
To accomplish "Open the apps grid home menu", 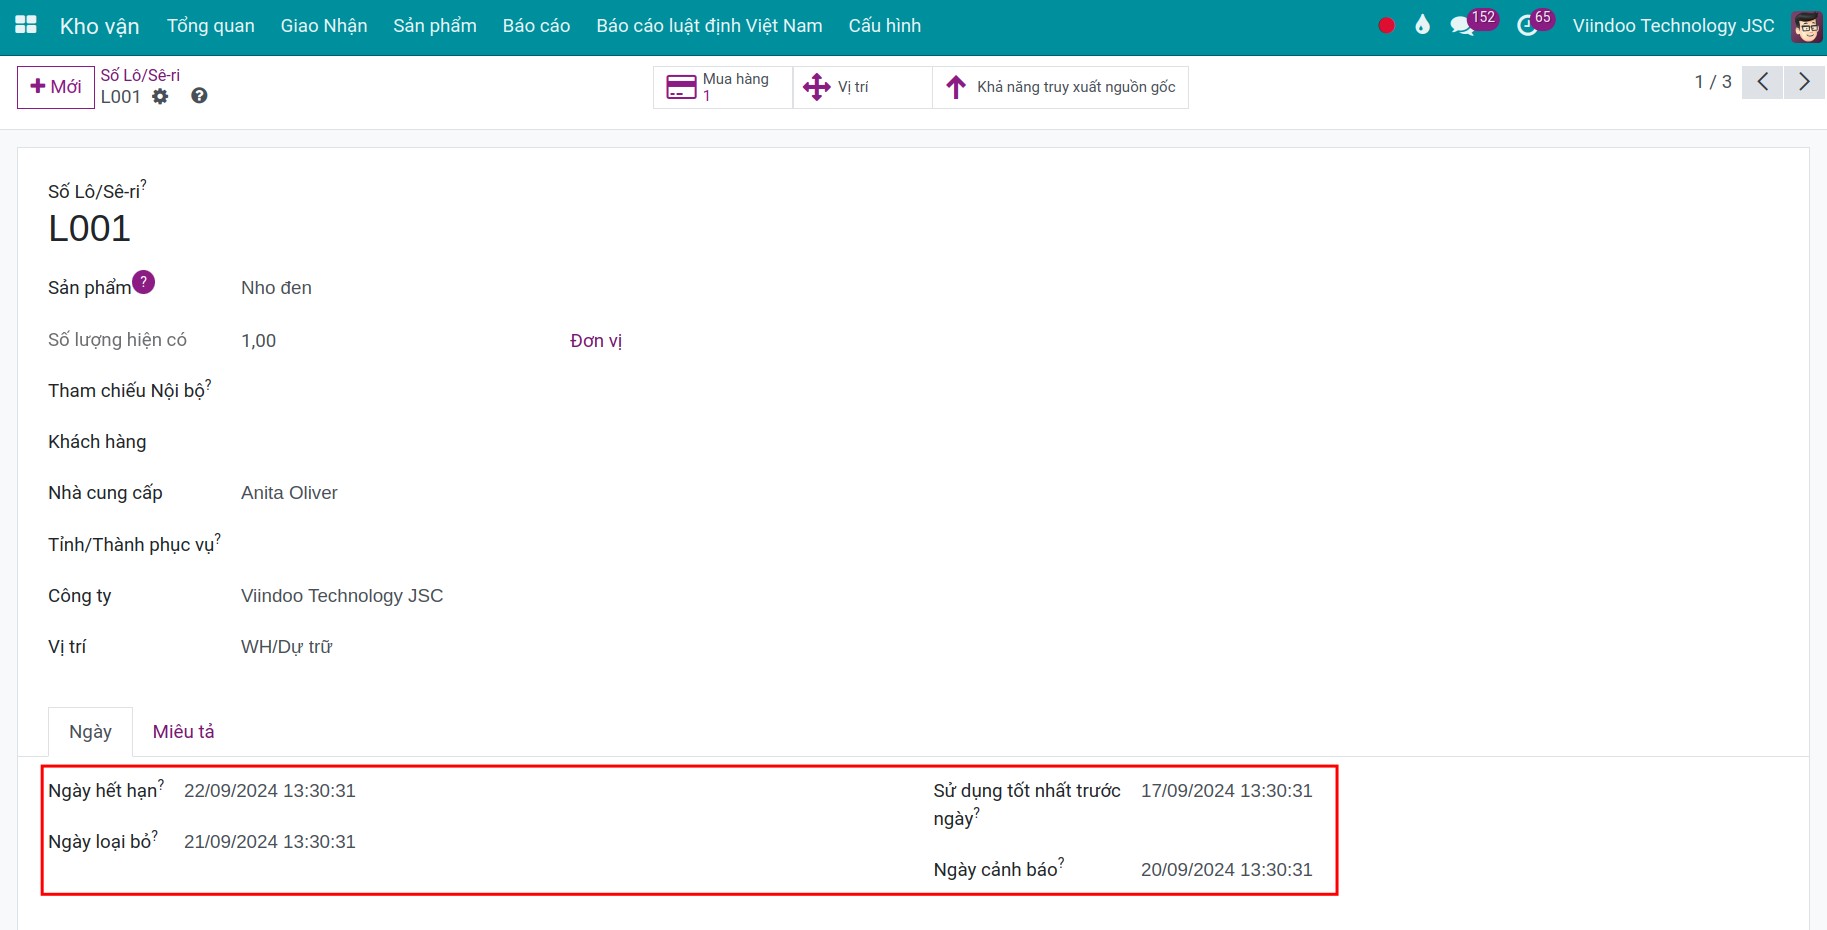I will pos(26,25).
